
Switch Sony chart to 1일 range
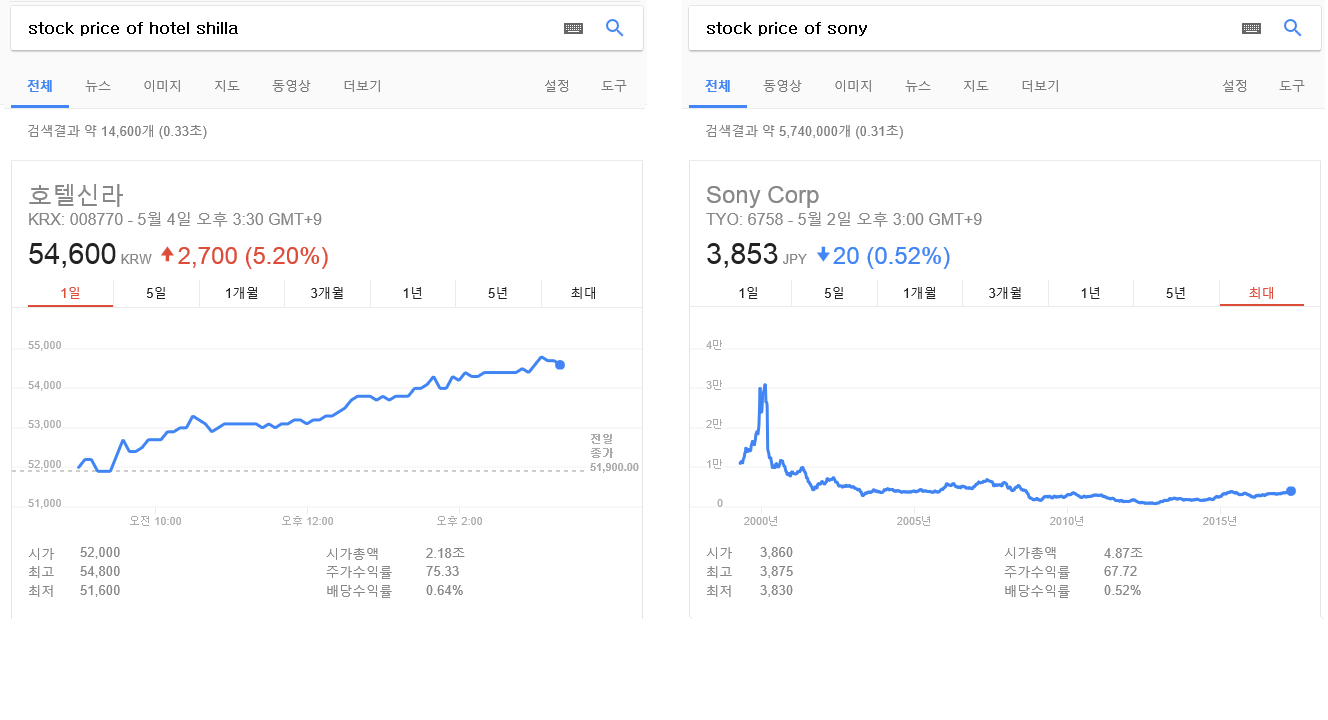tap(748, 293)
